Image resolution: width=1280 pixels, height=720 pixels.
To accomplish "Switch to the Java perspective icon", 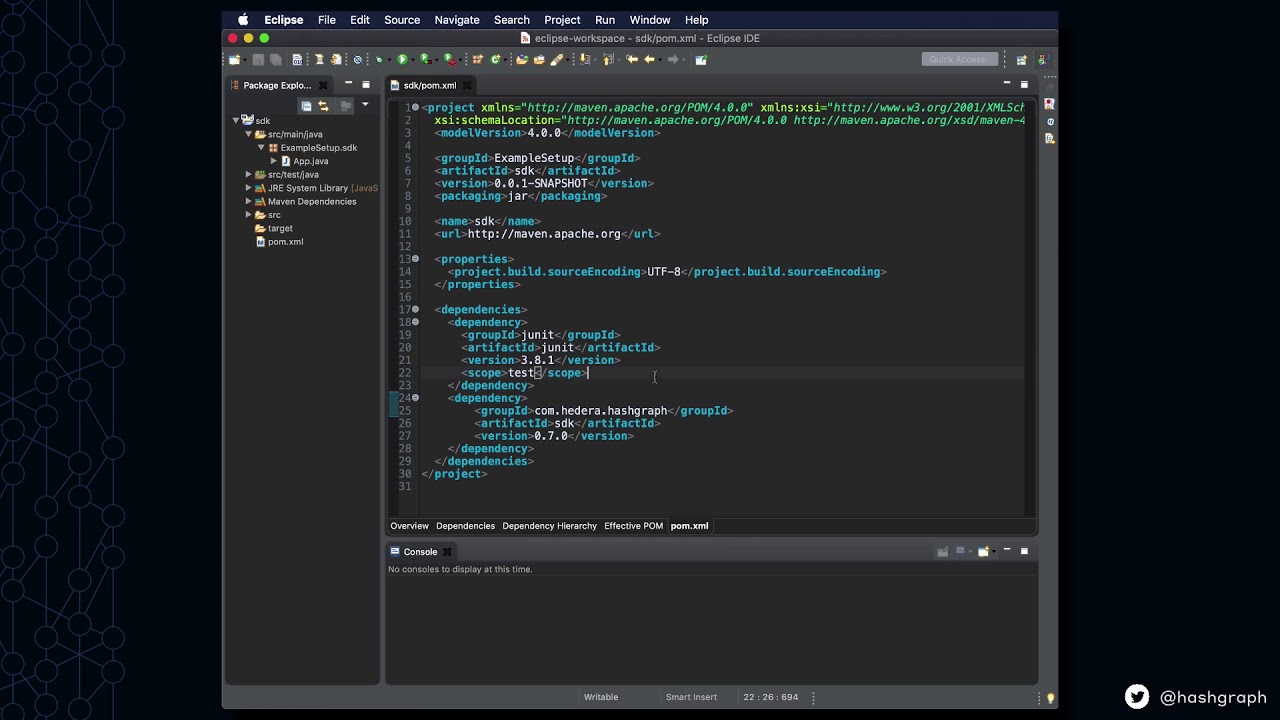I will coord(1042,60).
